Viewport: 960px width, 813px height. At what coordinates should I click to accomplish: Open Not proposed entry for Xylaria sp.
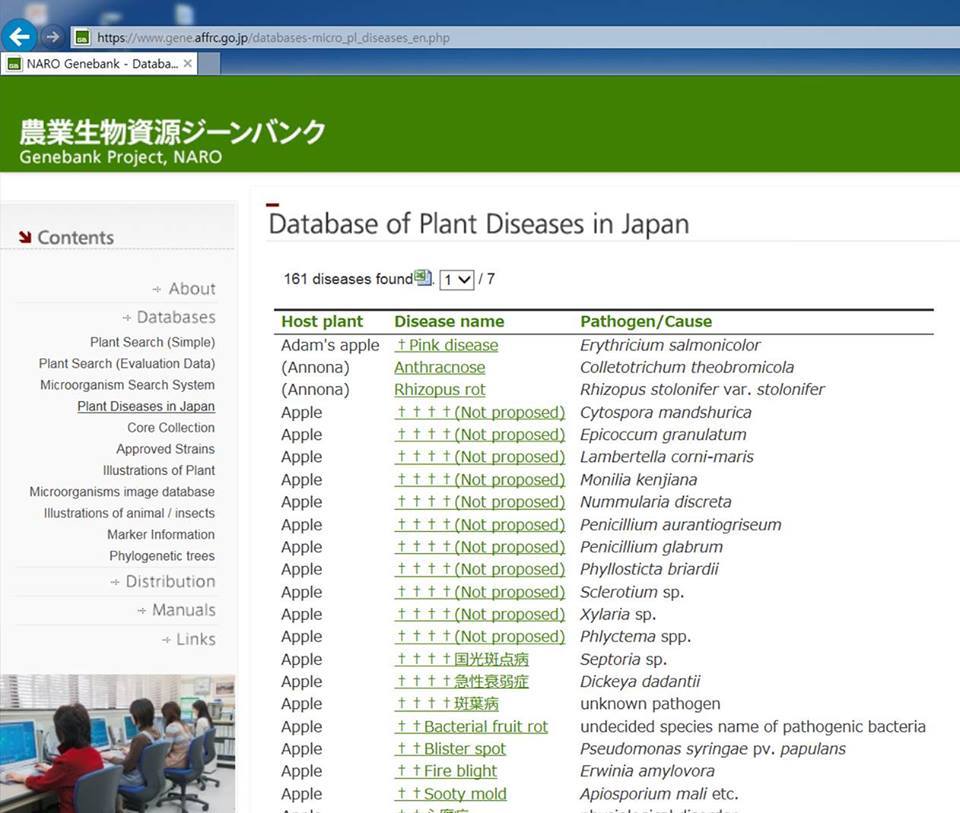coord(480,614)
